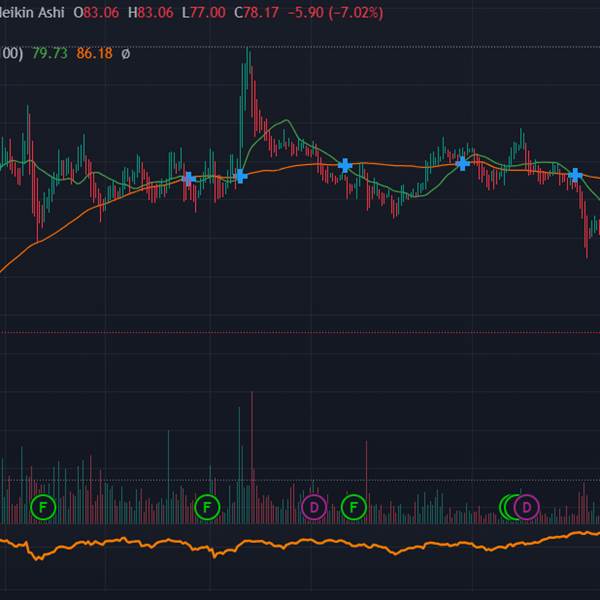Click the low value L77.00
600x600 pixels.
pos(204,13)
